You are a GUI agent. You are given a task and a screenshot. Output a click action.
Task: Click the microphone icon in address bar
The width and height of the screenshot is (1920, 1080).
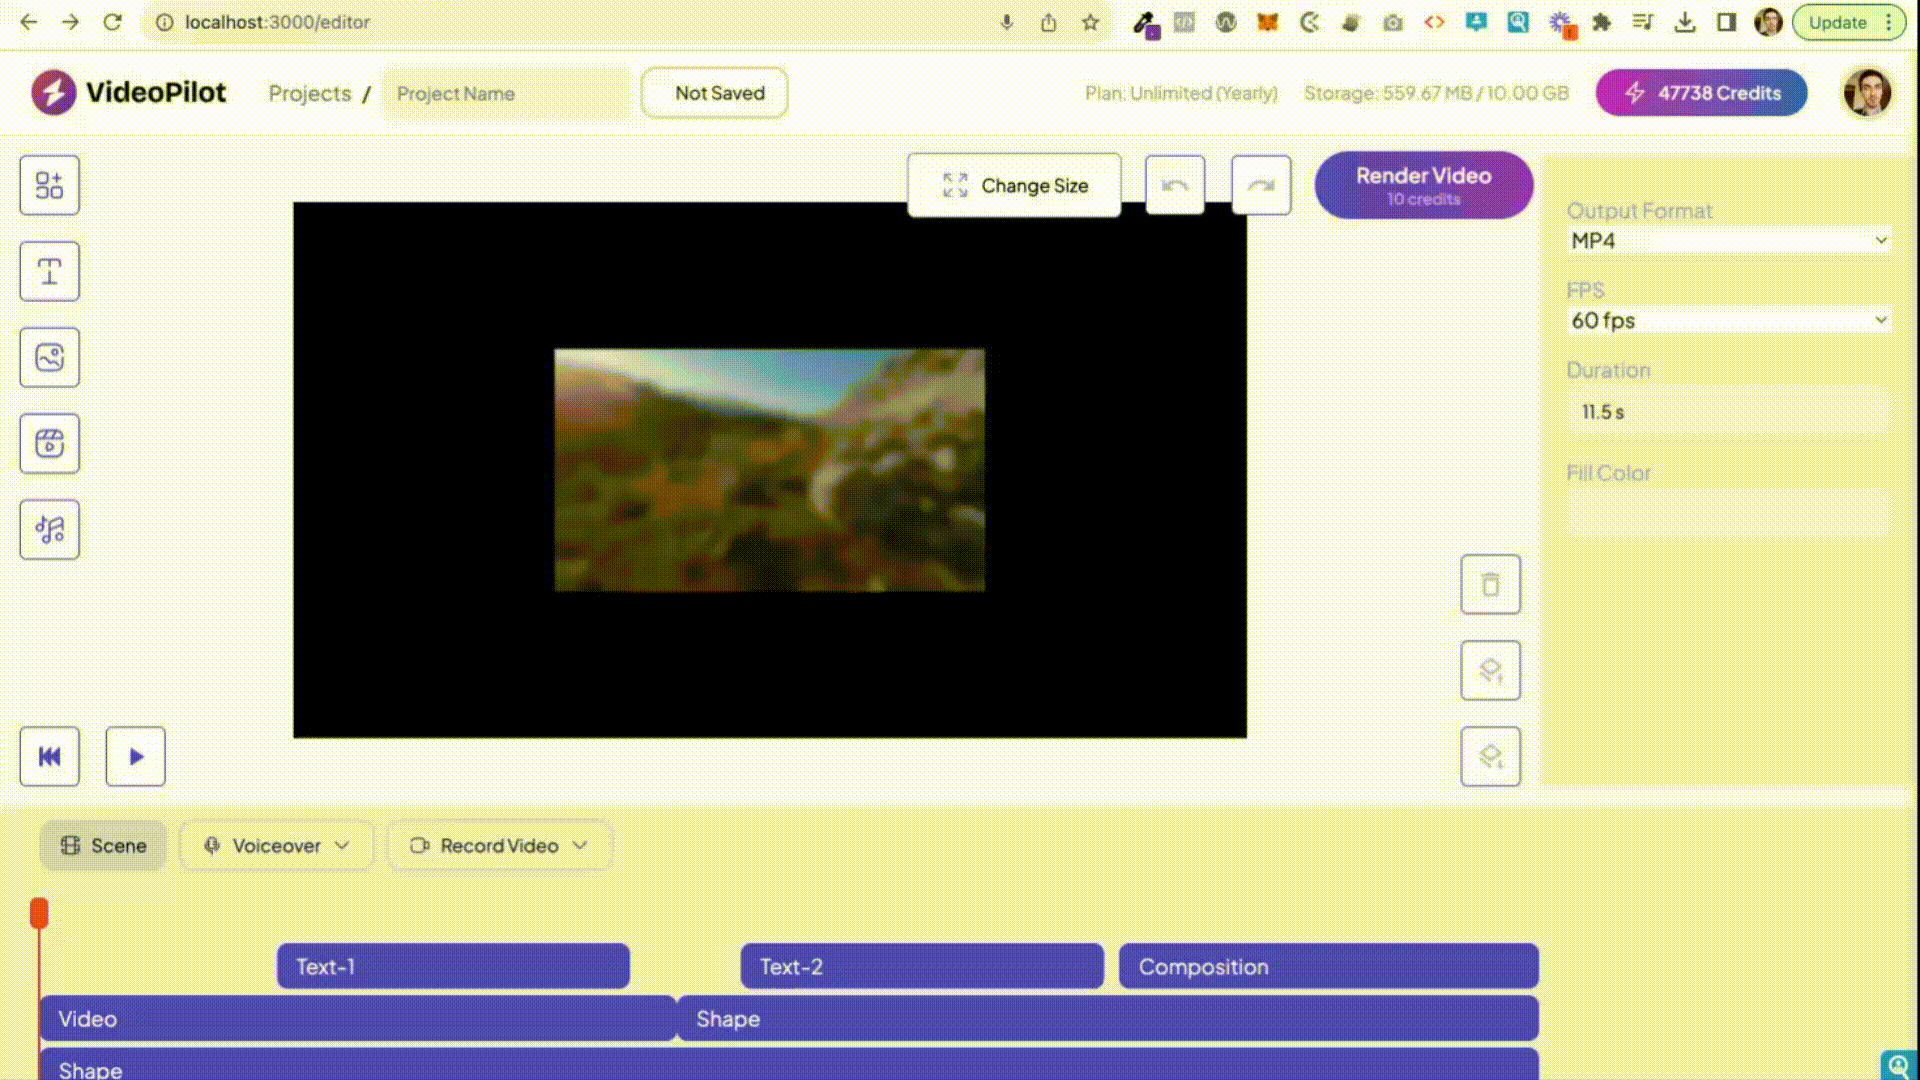click(1006, 22)
